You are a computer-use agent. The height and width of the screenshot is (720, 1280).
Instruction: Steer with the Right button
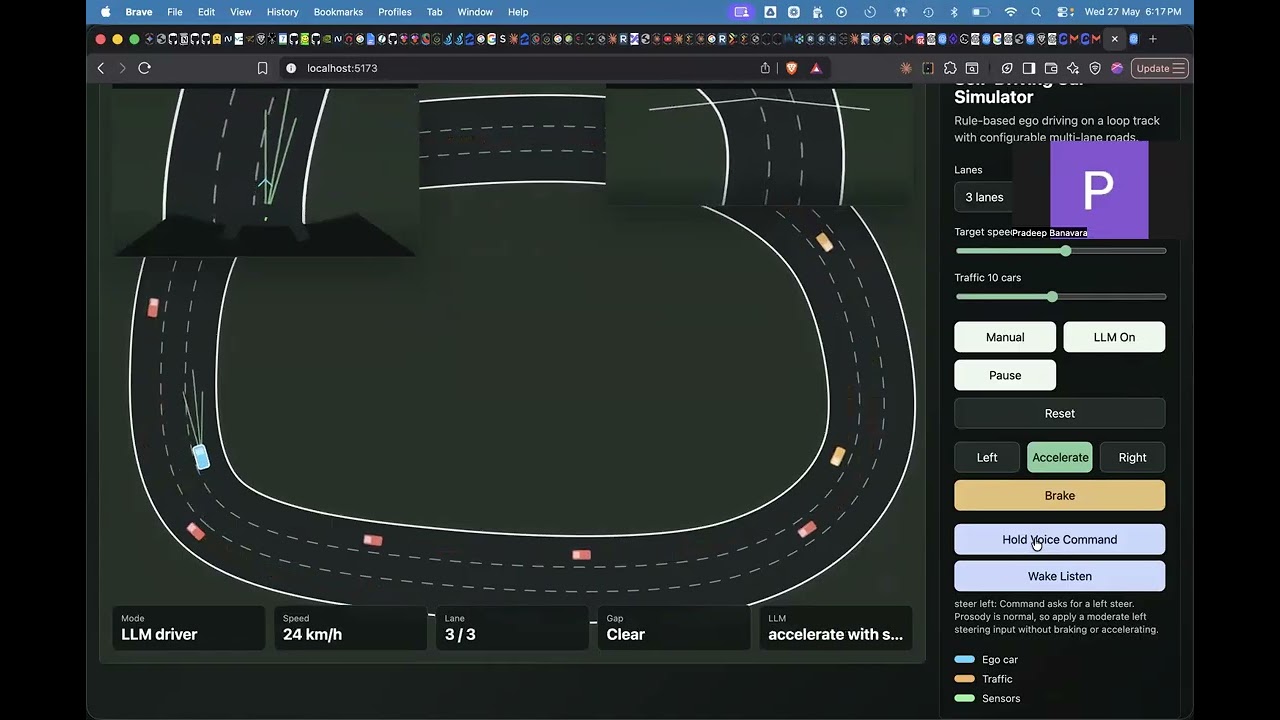(x=1133, y=457)
